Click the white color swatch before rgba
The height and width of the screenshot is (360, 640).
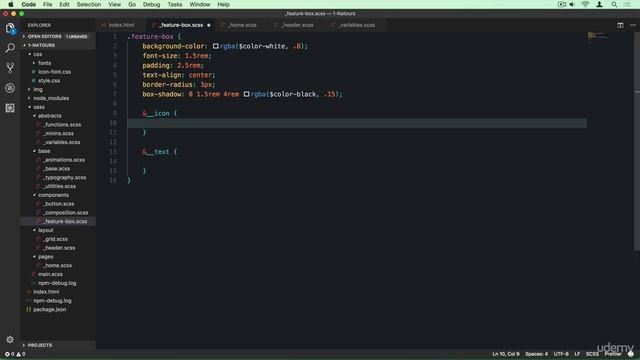tap(216, 46)
